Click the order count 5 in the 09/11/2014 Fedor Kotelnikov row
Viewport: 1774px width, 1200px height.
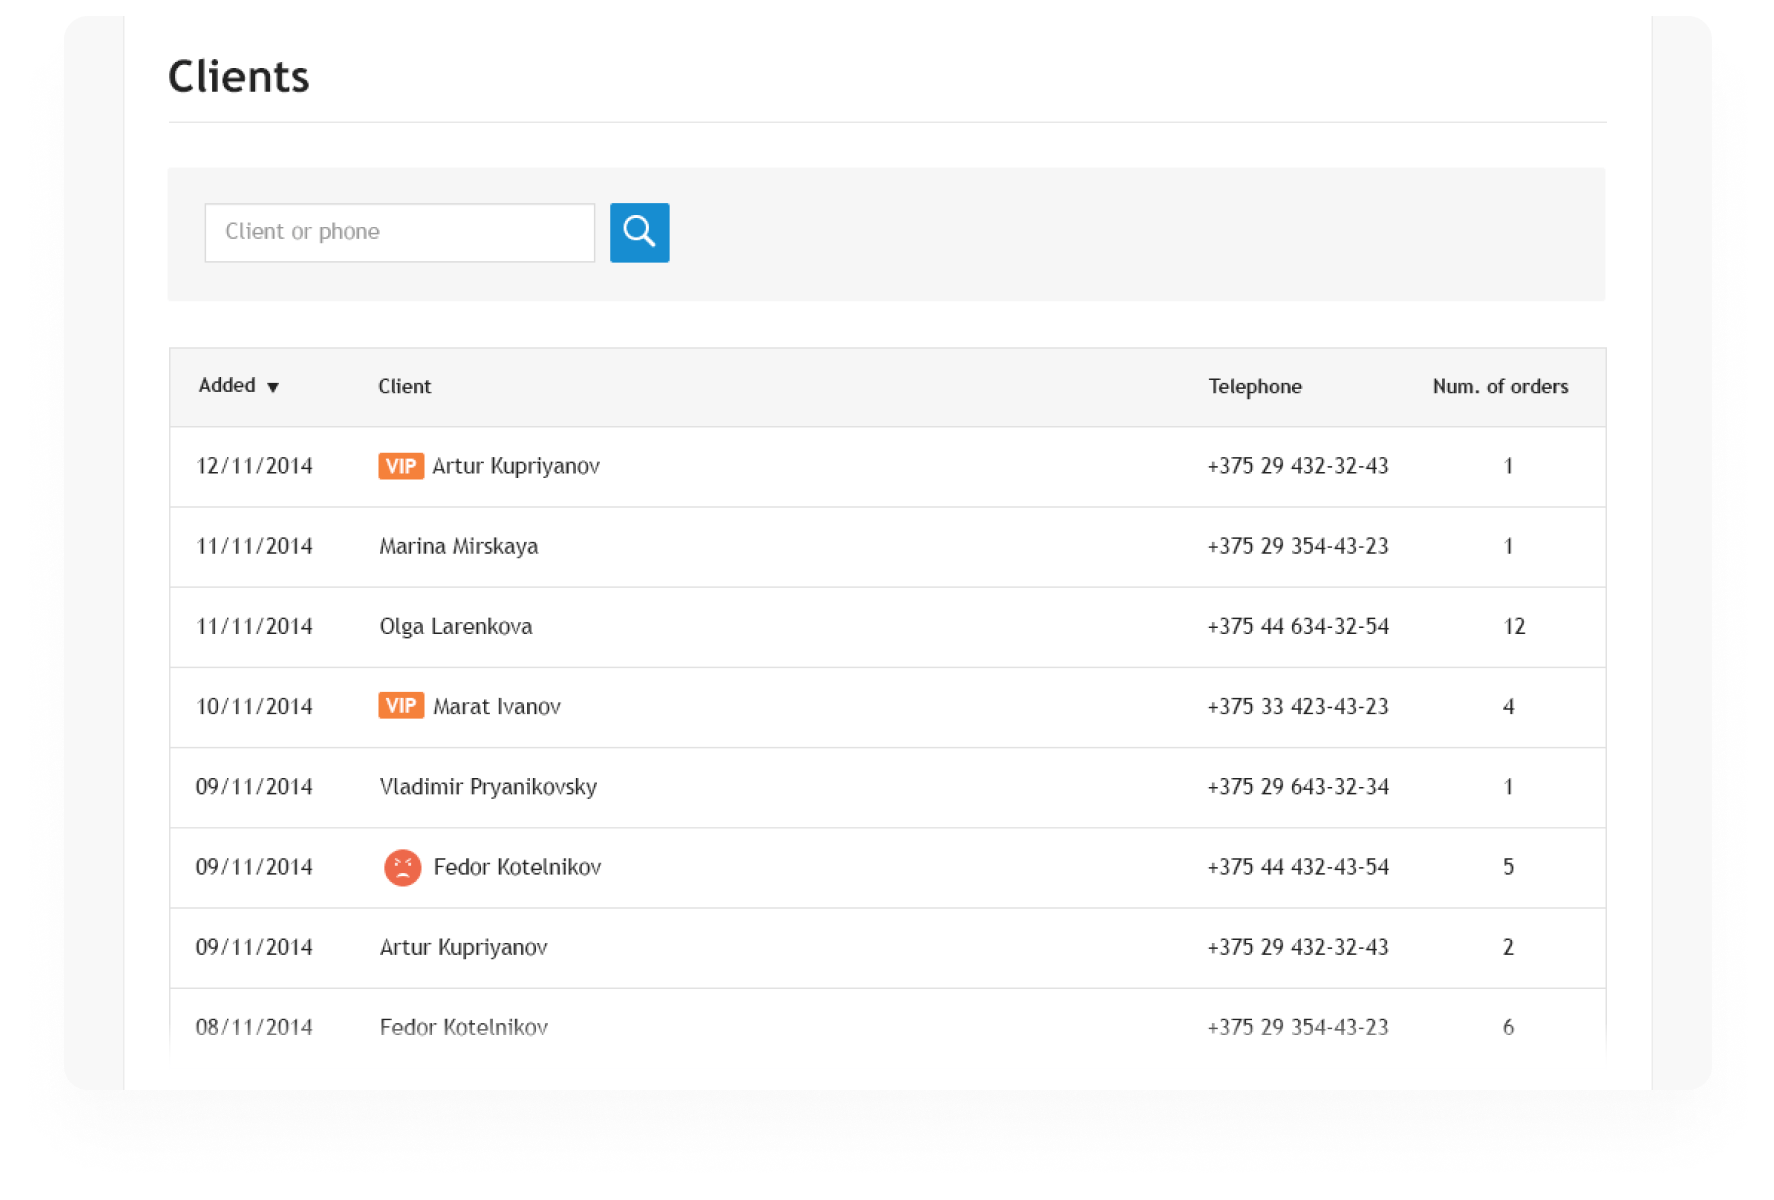(x=1508, y=867)
